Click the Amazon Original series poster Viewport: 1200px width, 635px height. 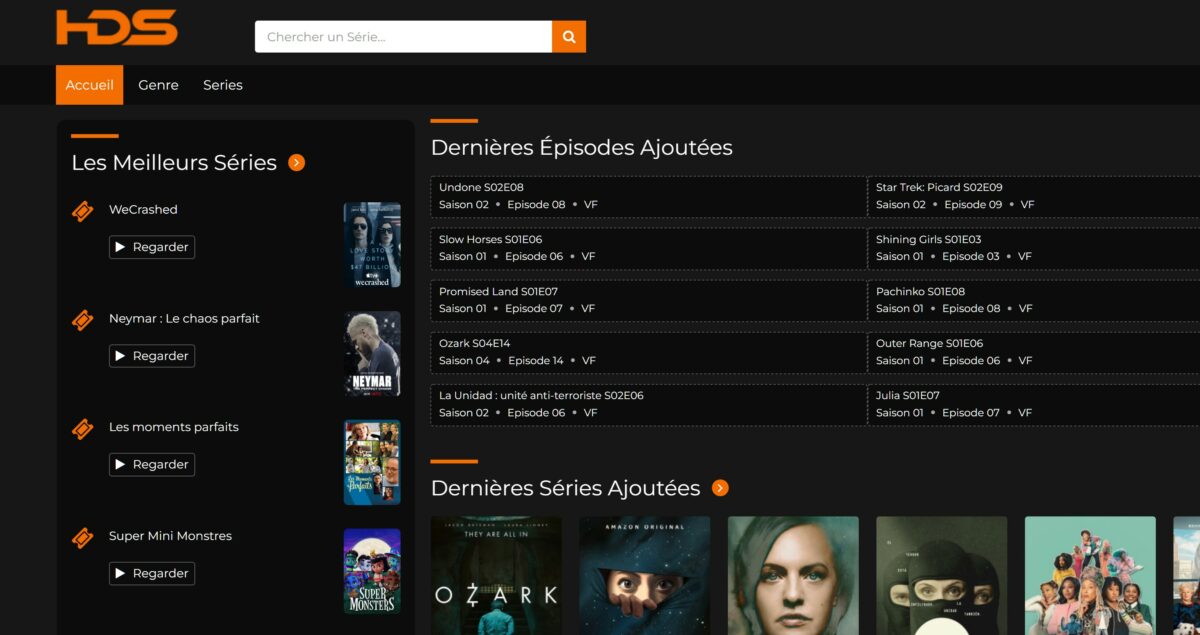click(x=645, y=576)
